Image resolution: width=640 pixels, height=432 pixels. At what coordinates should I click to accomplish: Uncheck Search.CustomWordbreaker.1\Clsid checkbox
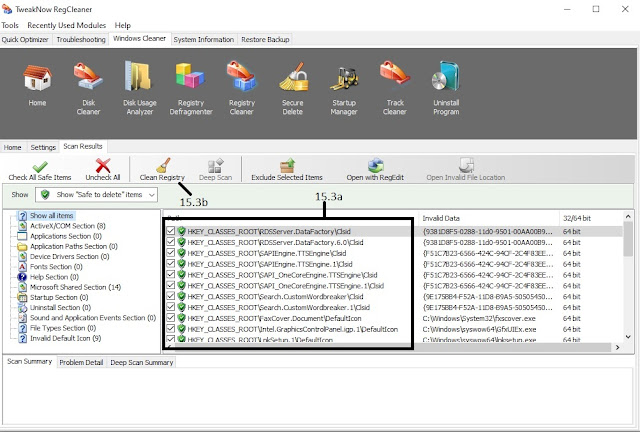(171, 307)
